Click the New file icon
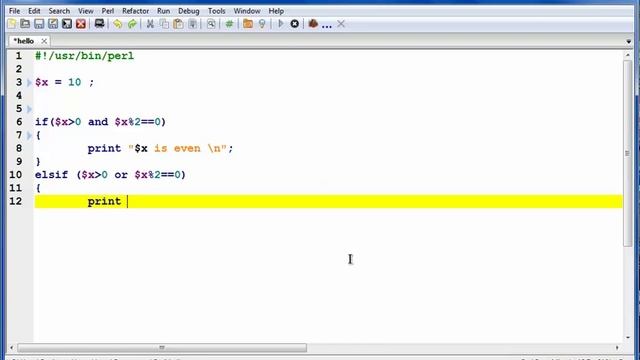 point(12,24)
